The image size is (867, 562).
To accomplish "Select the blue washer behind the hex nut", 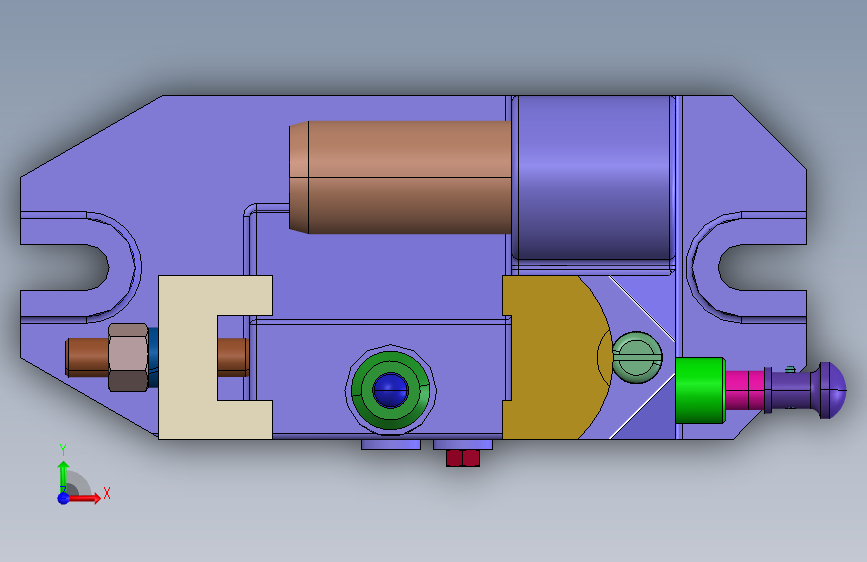I will [153, 357].
